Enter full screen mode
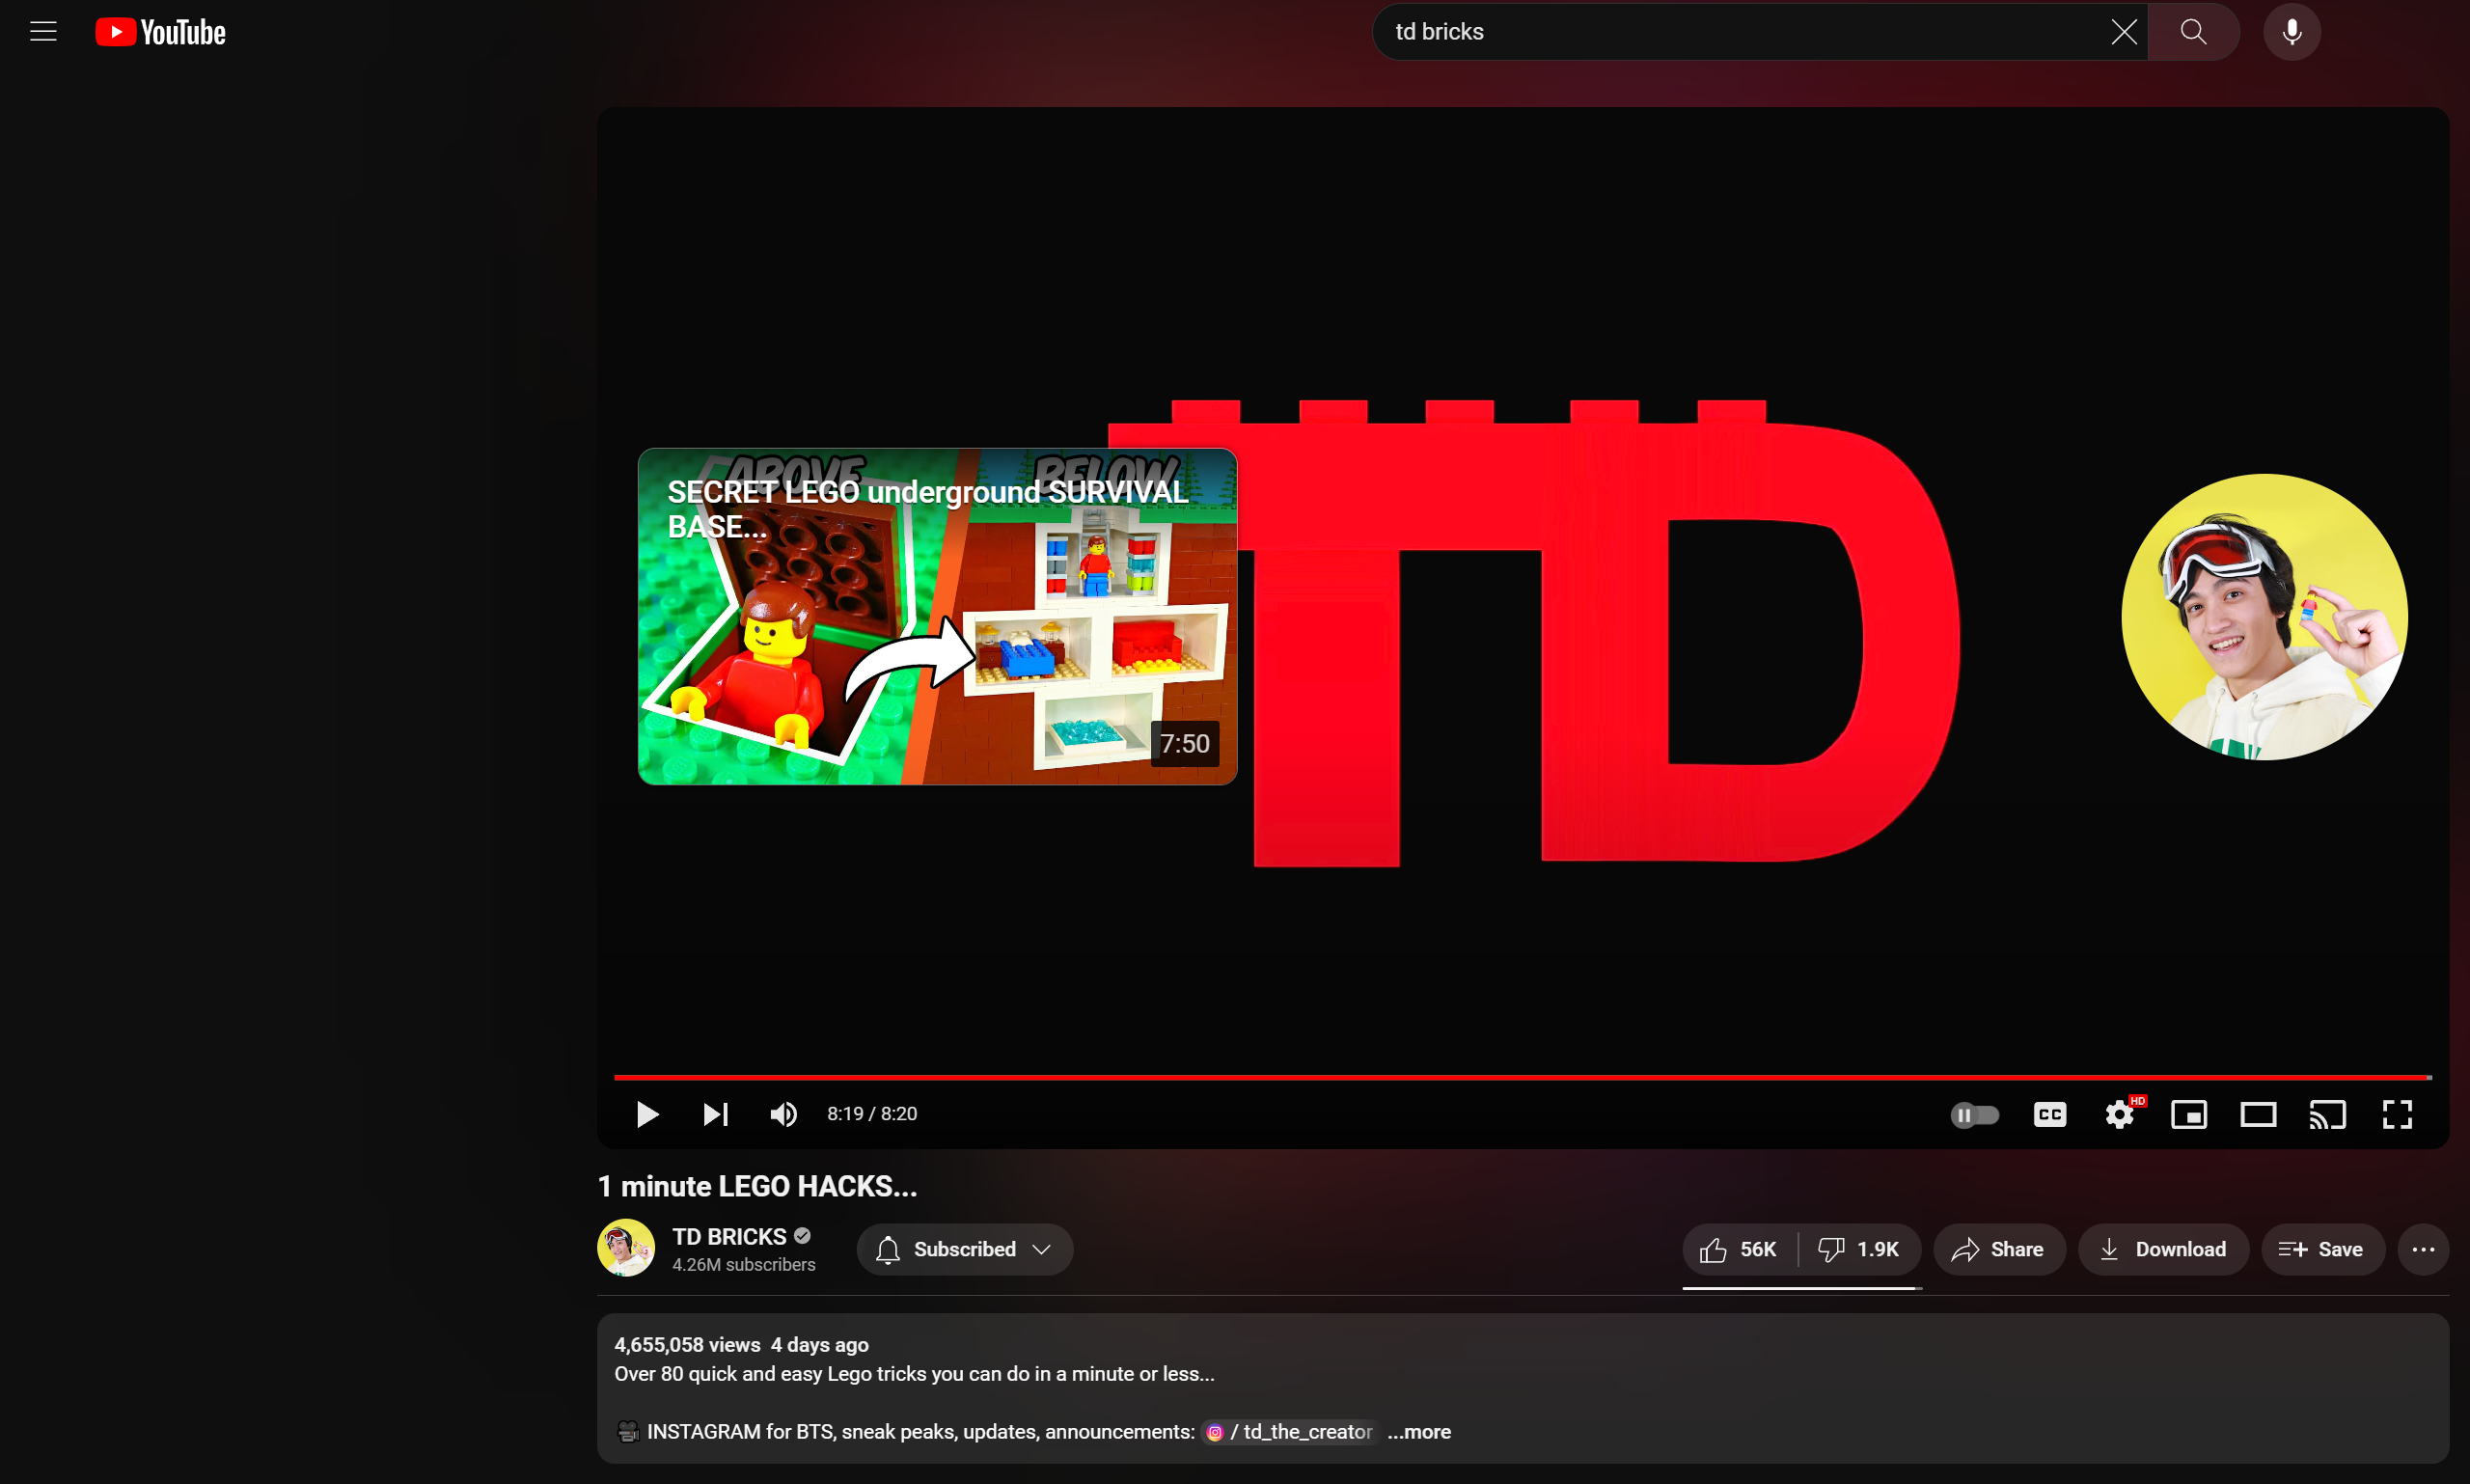 click(2397, 1114)
